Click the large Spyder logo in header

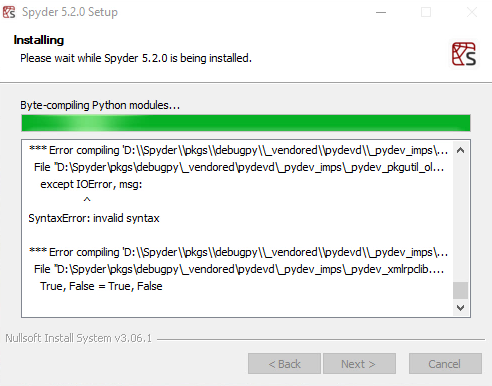tap(464, 54)
